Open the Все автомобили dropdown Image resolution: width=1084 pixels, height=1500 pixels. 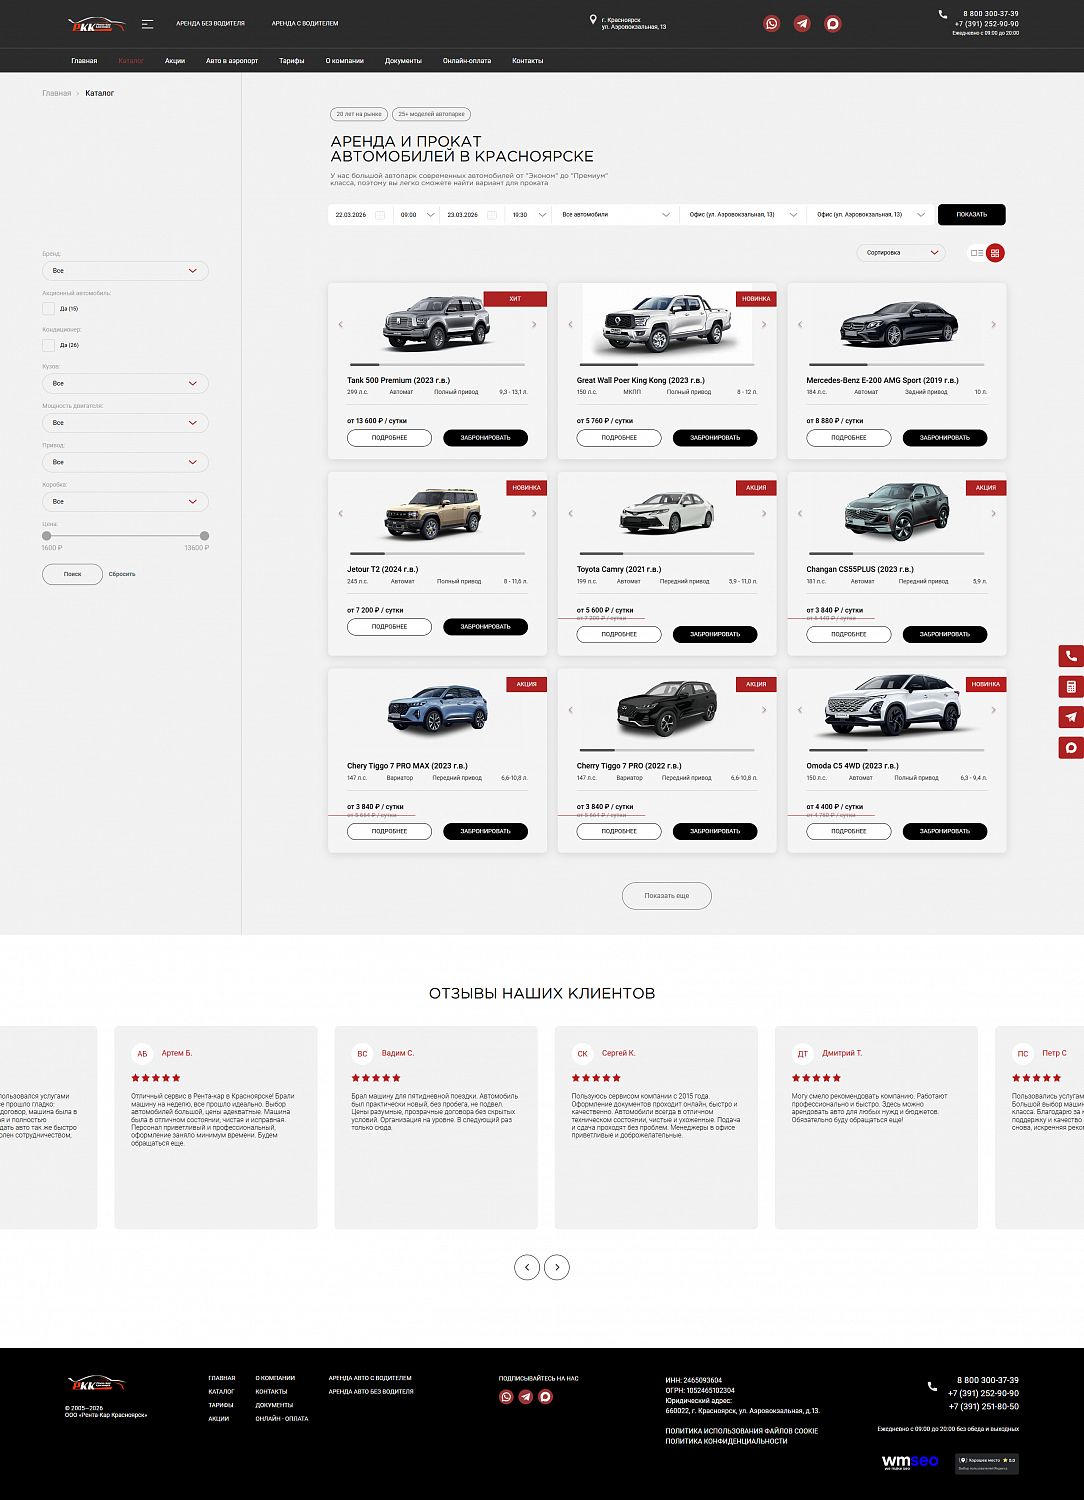tap(616, 215)
